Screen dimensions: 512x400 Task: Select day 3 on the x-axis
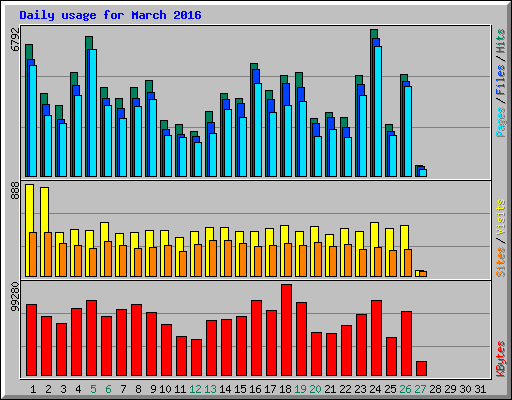pyautogui.click(x=63, y=389)
